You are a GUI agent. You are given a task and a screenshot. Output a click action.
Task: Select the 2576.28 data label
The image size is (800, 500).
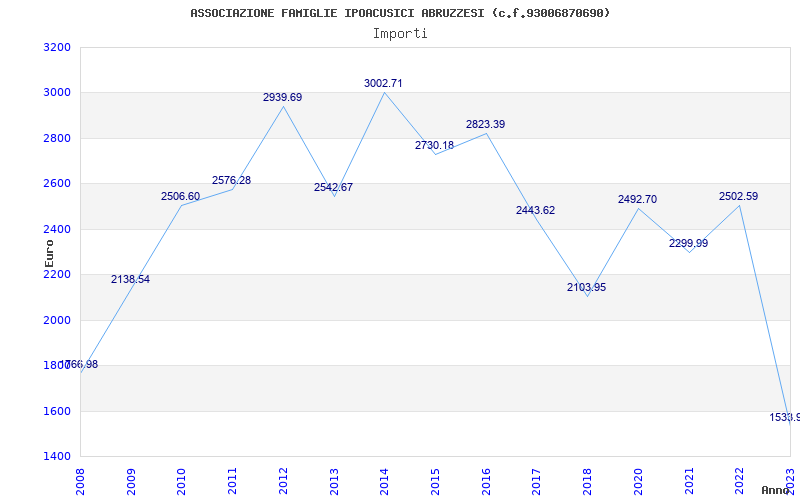[232, 181]
